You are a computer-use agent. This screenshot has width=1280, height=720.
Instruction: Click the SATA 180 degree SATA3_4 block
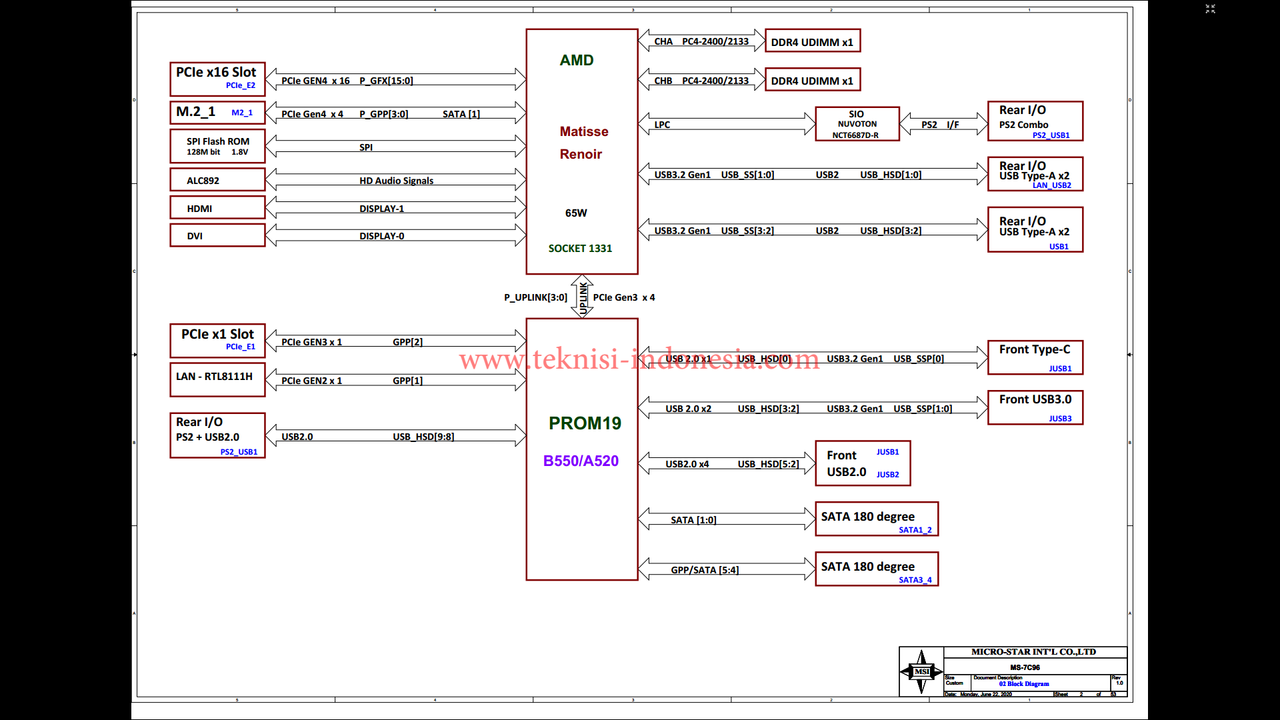pyautogui.click(x=877, y=568)
